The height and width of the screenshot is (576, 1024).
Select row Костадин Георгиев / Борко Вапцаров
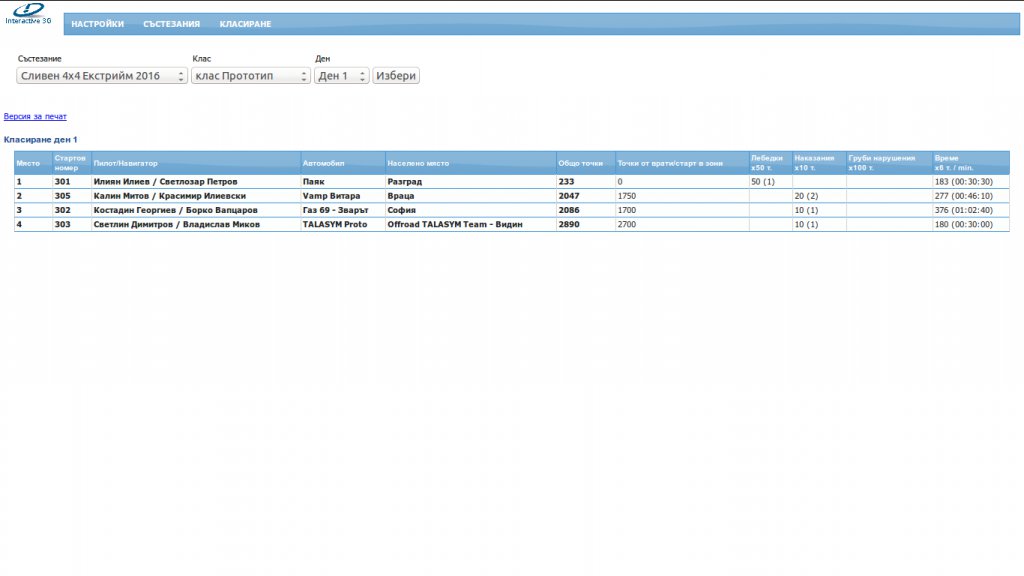click(512, 210)
